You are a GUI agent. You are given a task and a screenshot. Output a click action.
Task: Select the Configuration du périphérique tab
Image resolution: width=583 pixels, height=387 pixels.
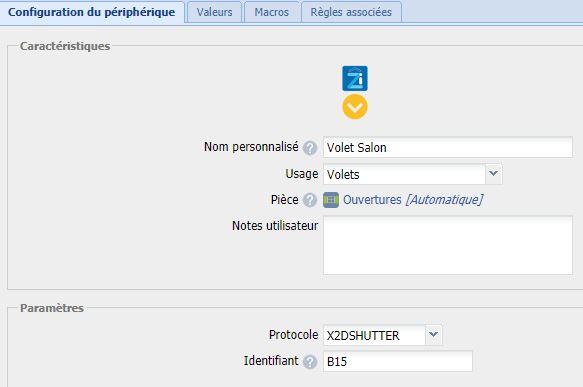pyautogui.click(x=91, y=12)
